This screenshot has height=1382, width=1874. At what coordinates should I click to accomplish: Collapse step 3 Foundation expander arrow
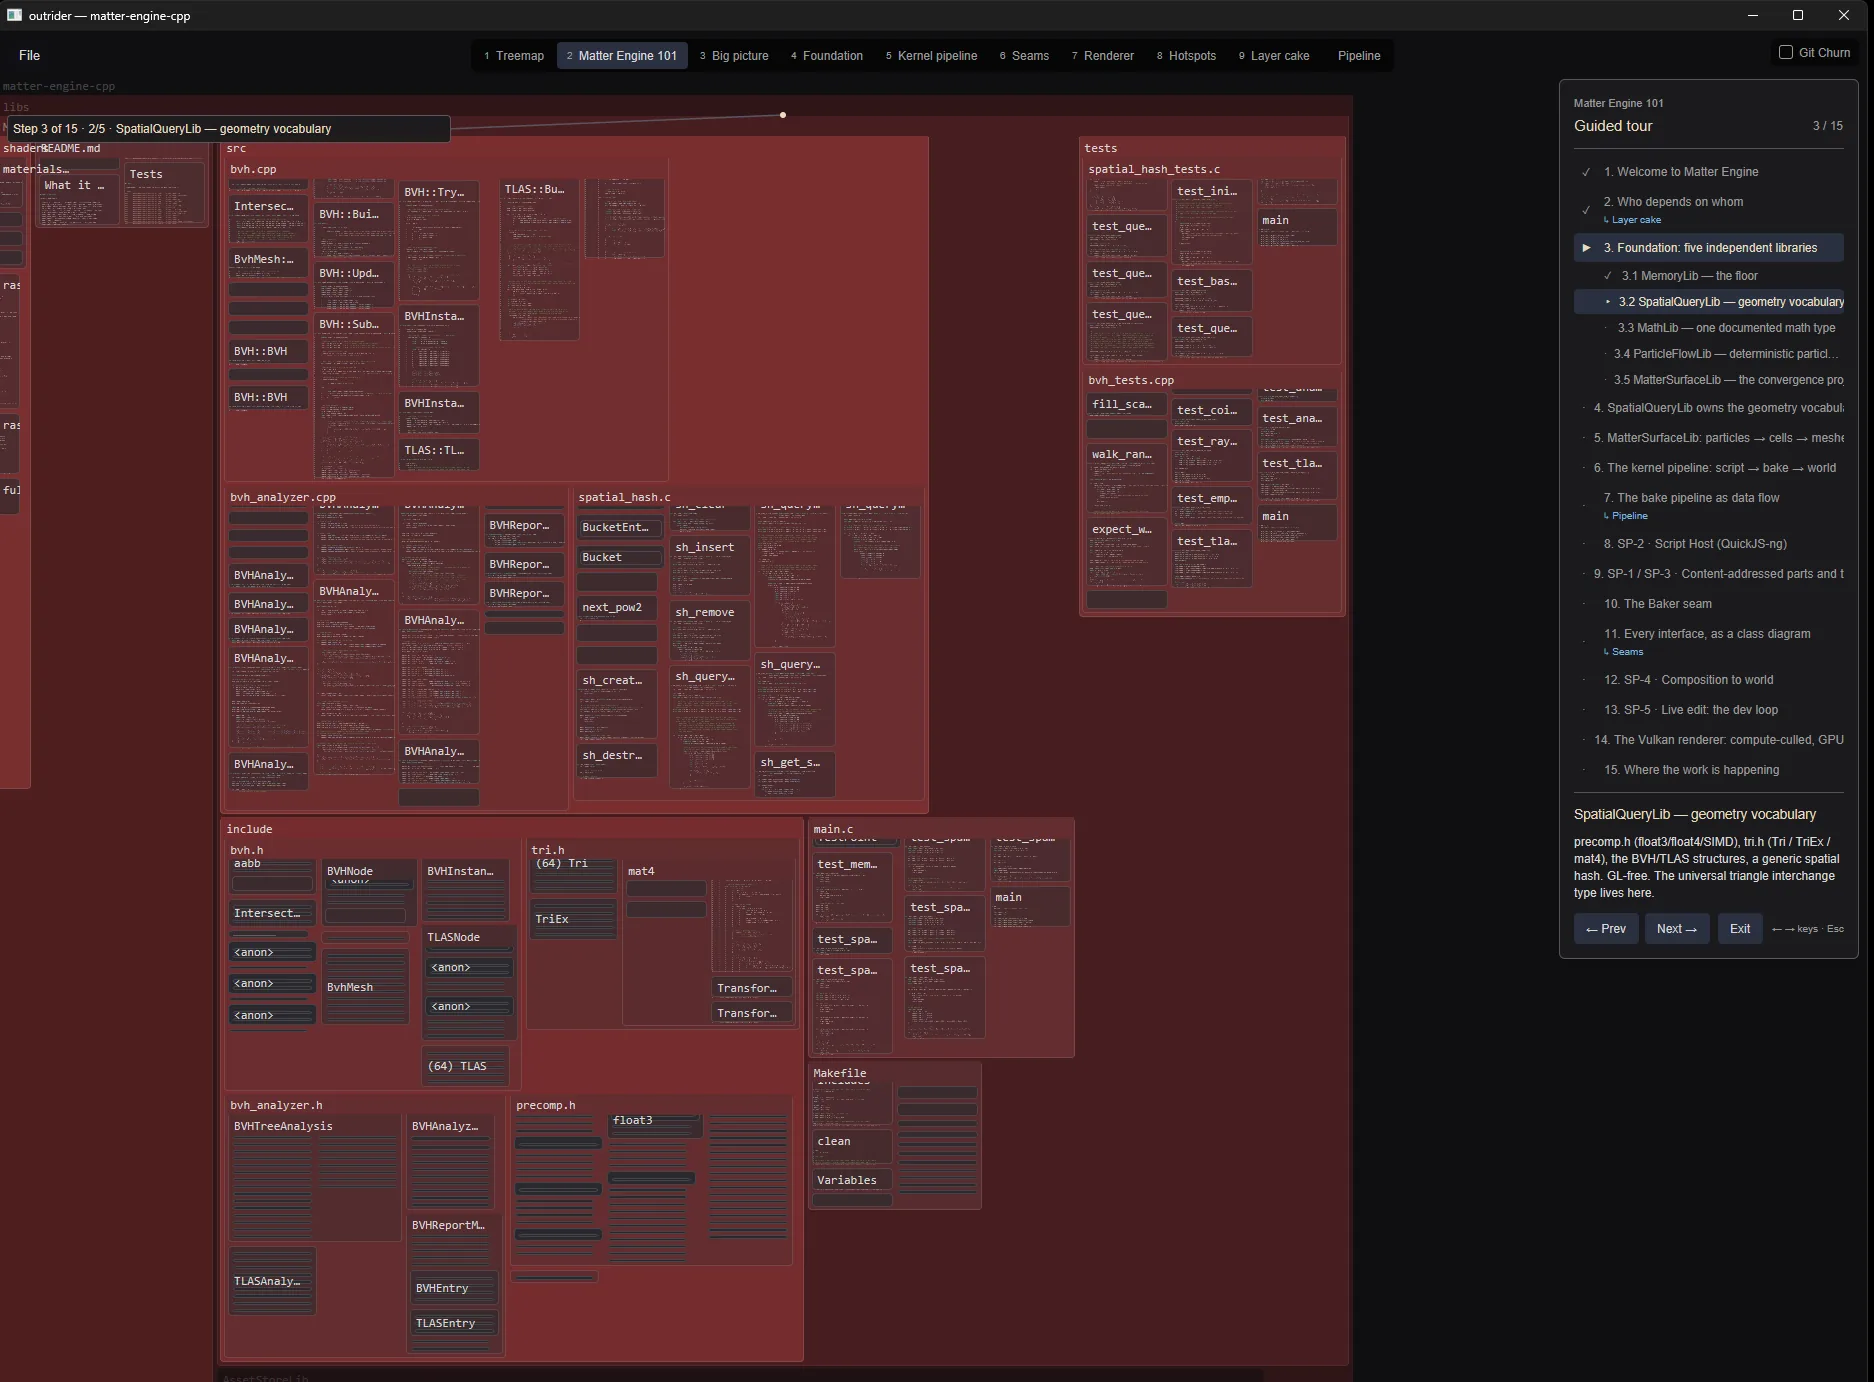coord(1586,248)
